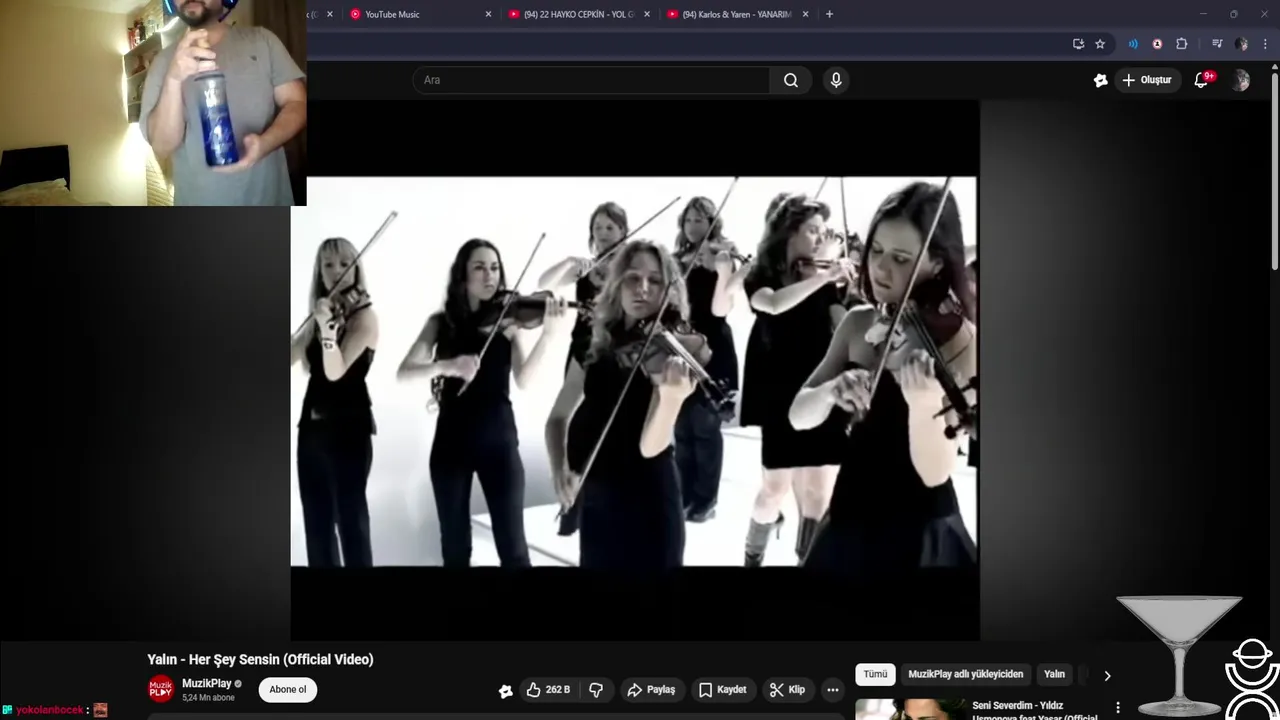
Task: Close the Karlos & Yaren tab
Action: coord(805,14)
